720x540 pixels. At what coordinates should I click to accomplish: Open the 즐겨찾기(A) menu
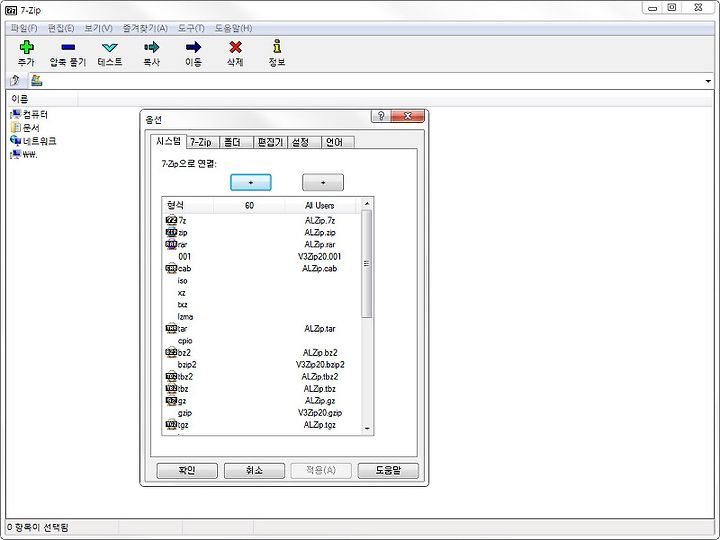[145, 28]
